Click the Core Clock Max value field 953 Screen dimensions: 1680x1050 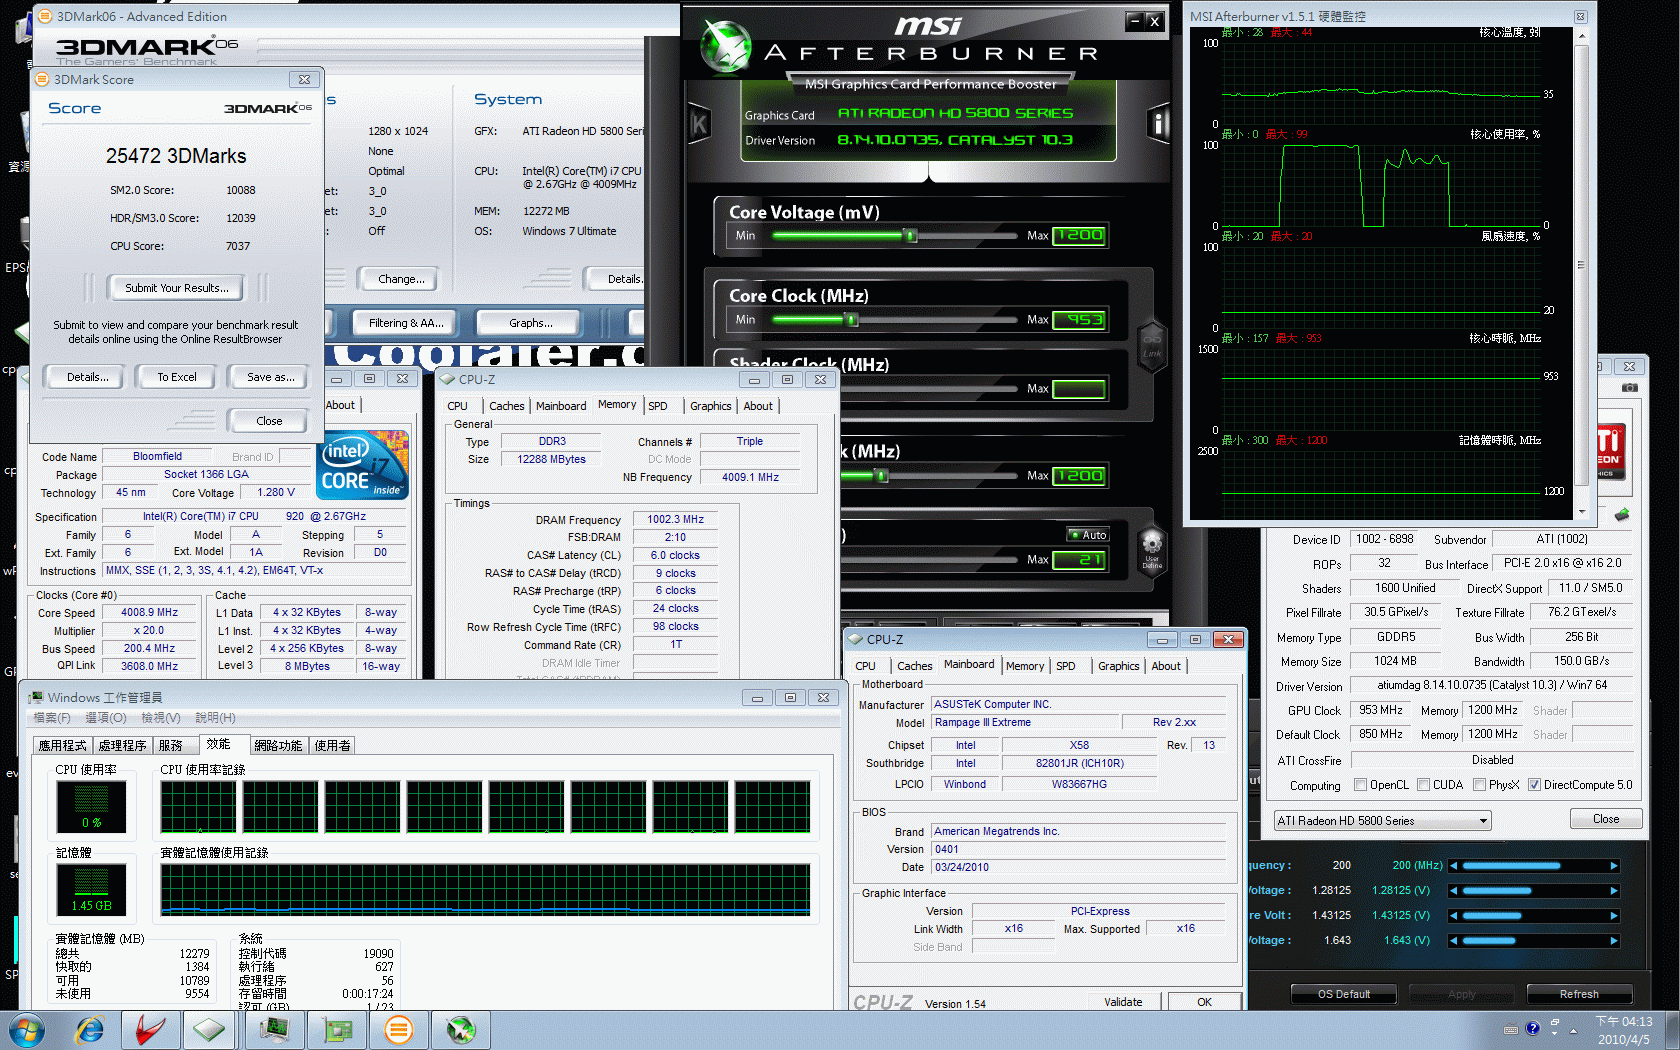pyautogui.click(x=1079, y=320)
